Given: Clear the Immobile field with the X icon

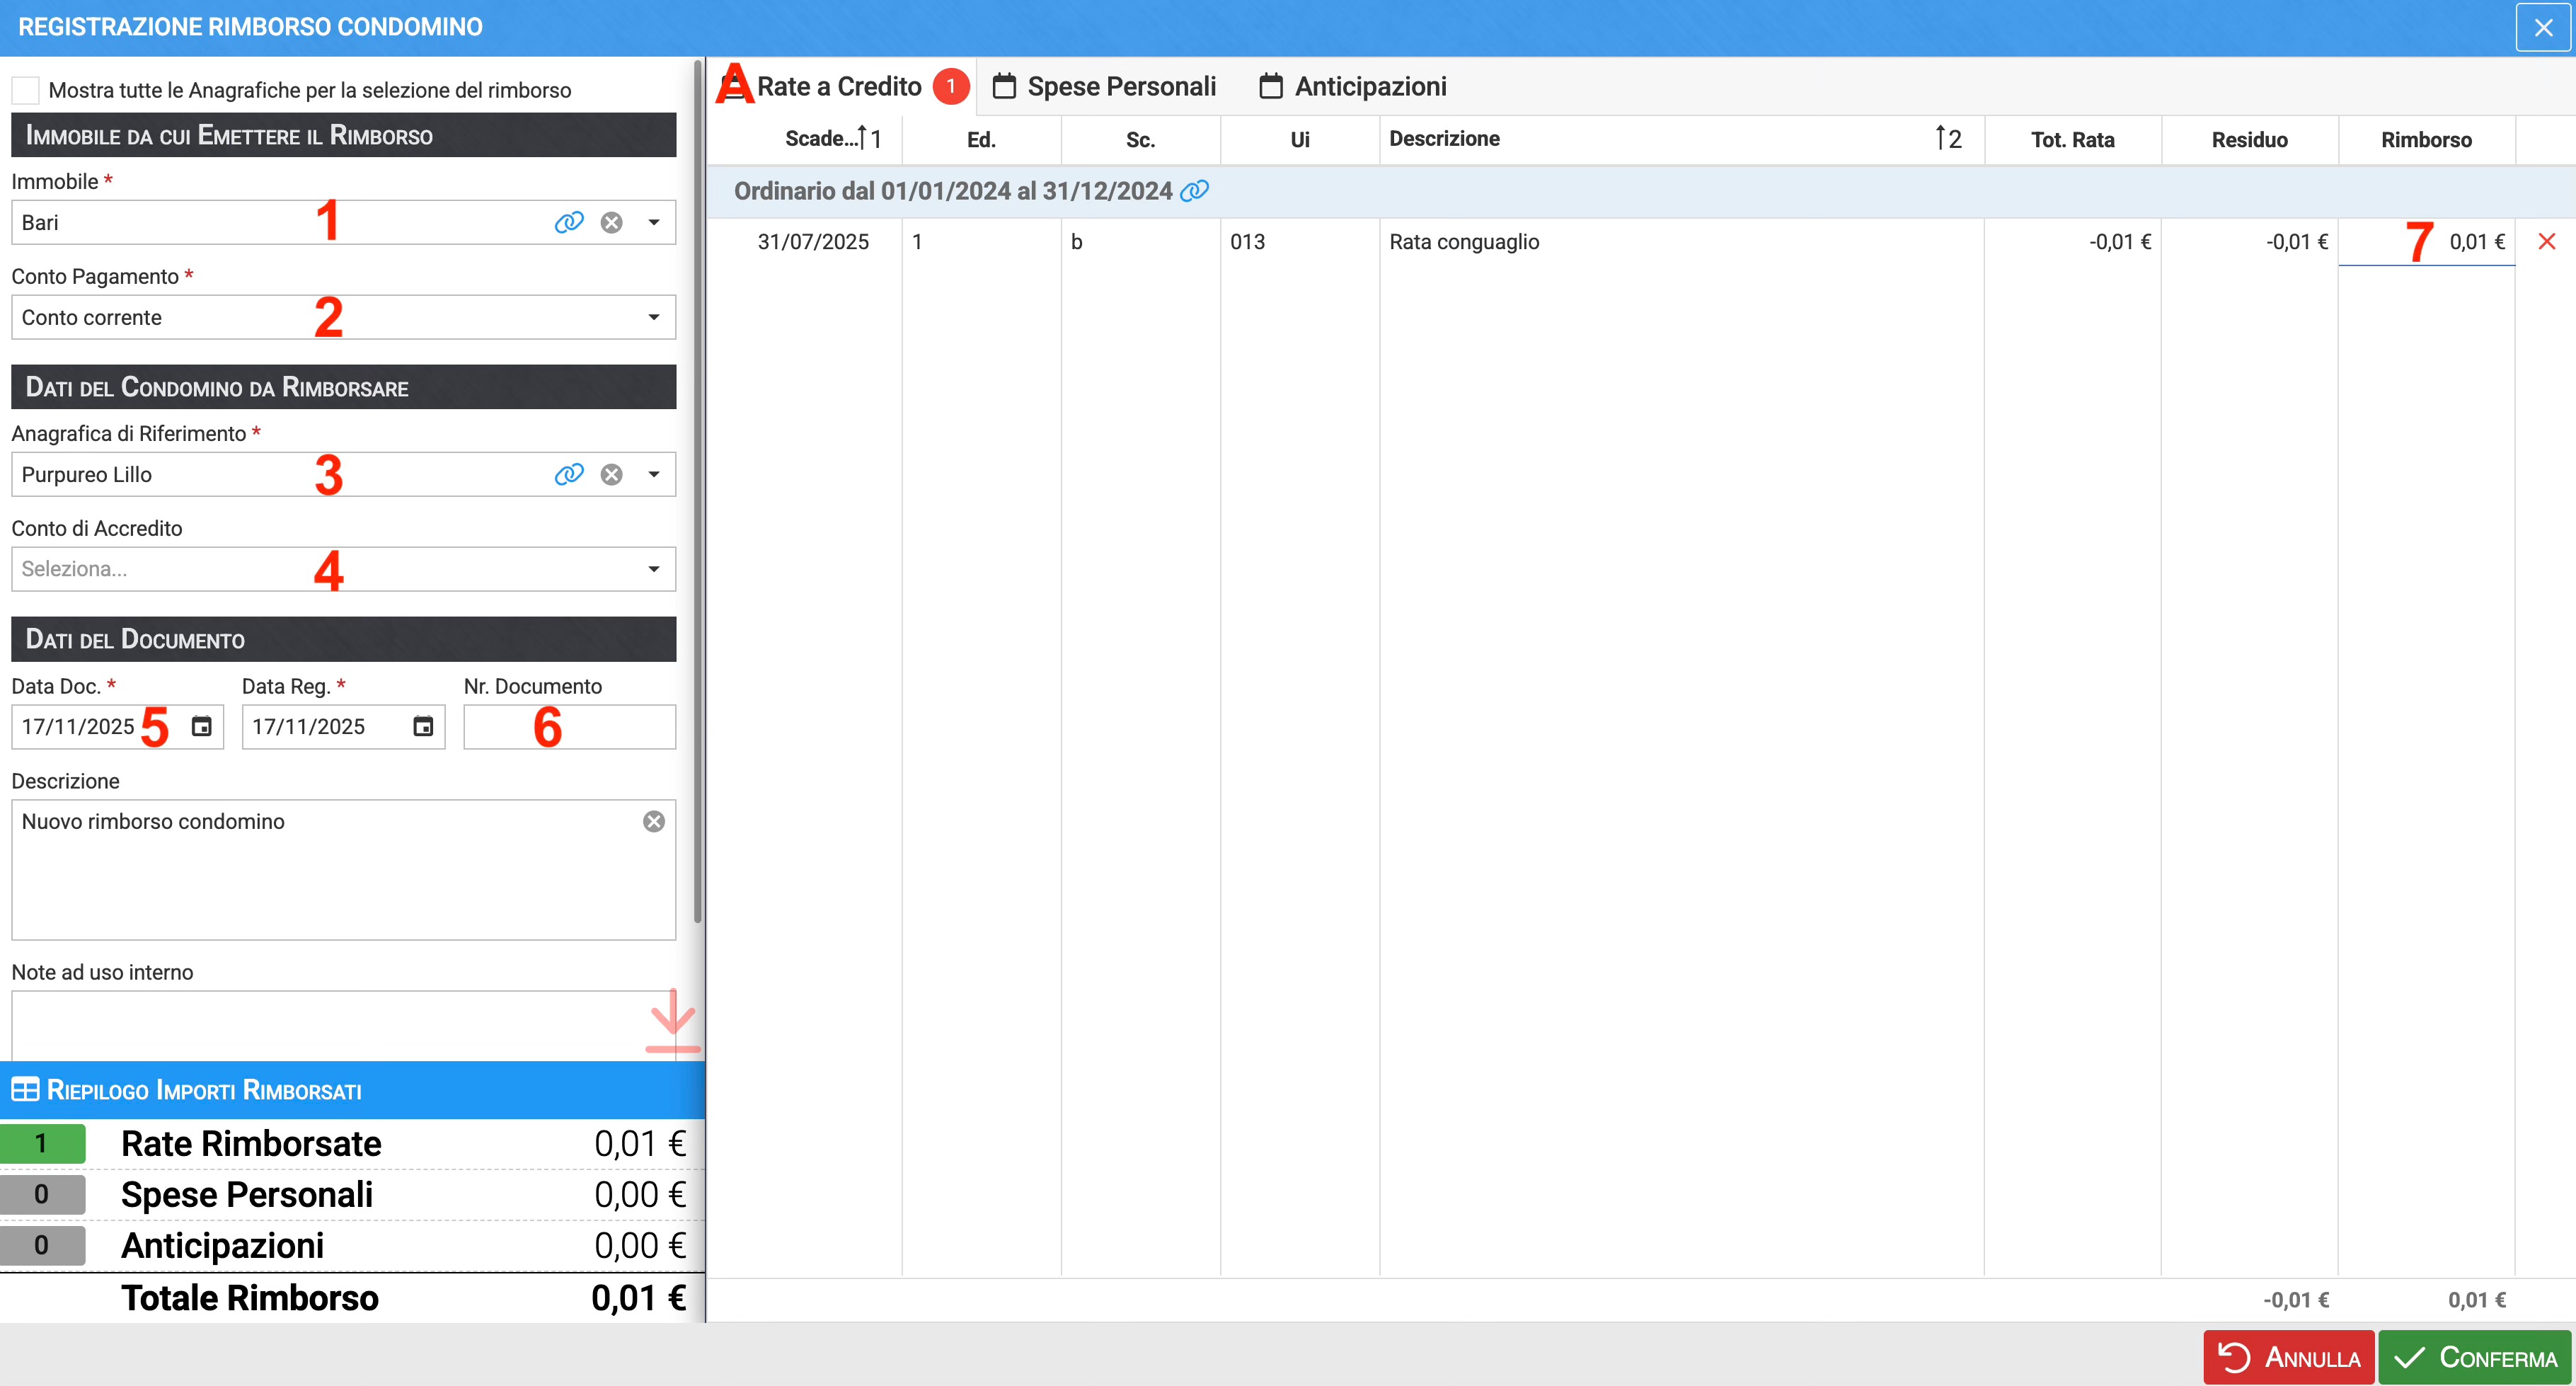Looking at the screenshot, I should tap(611, 222).
